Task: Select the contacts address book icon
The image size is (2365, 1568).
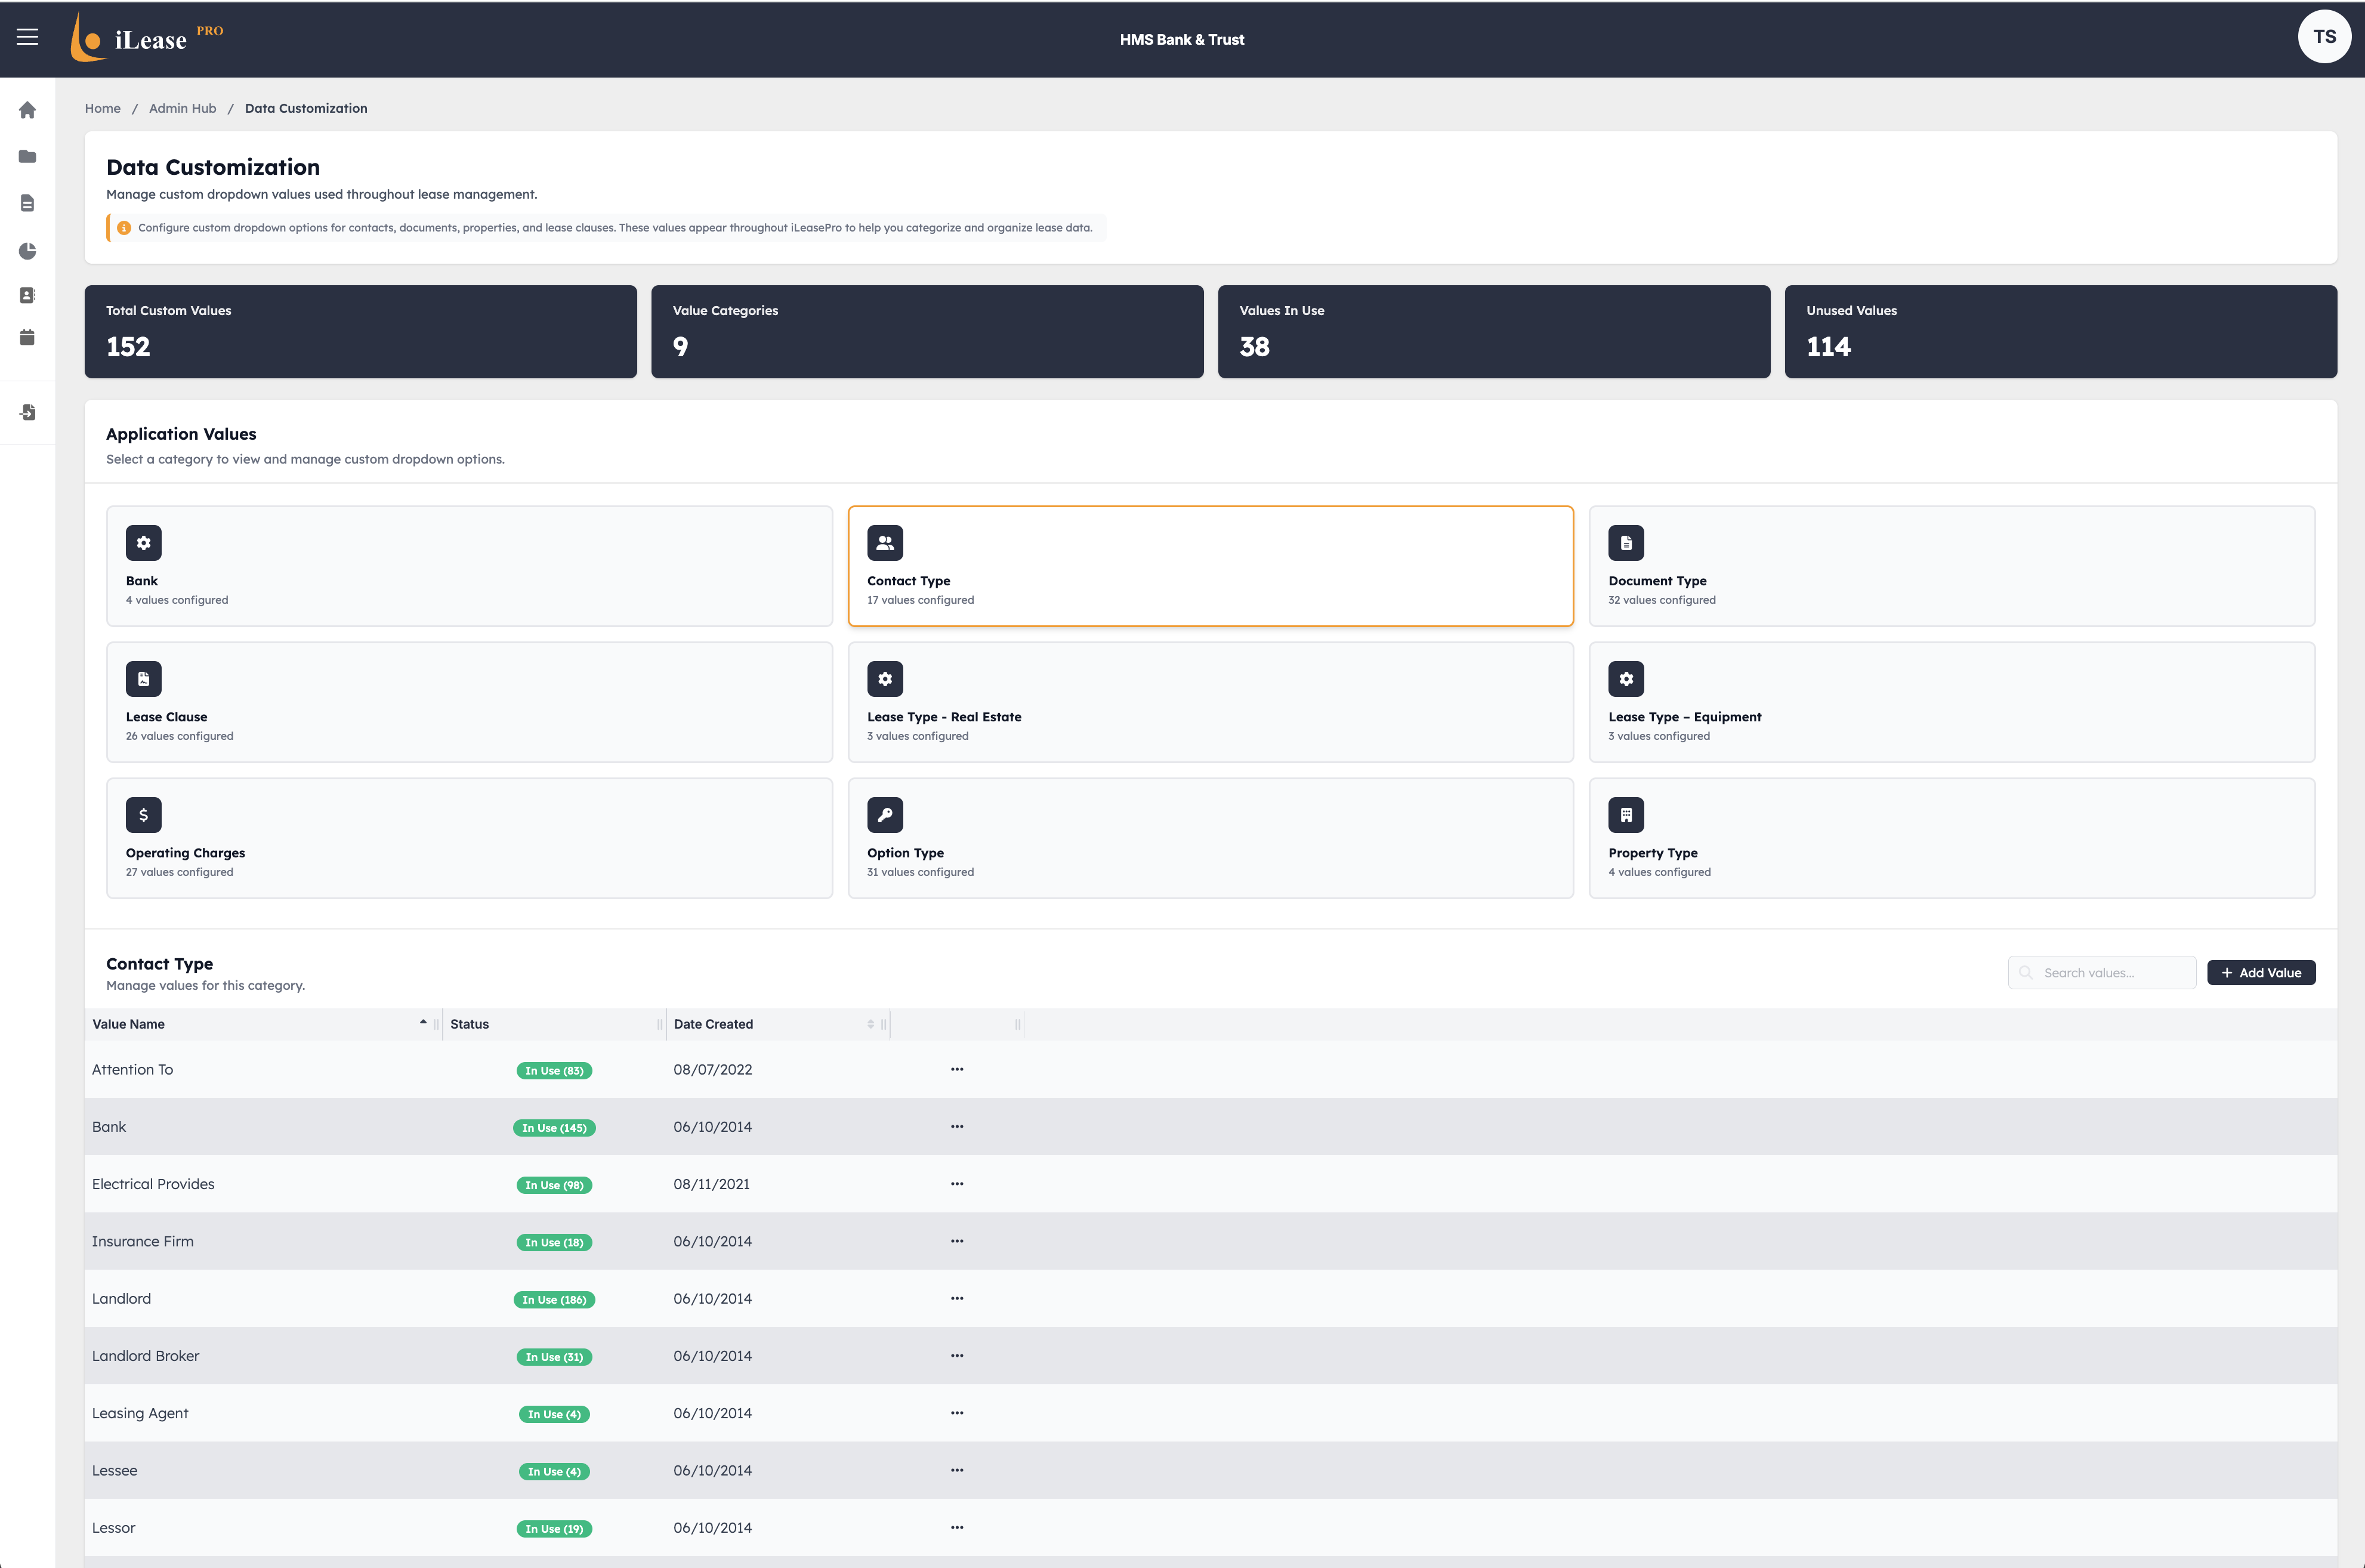Action: tap(27, 295)
